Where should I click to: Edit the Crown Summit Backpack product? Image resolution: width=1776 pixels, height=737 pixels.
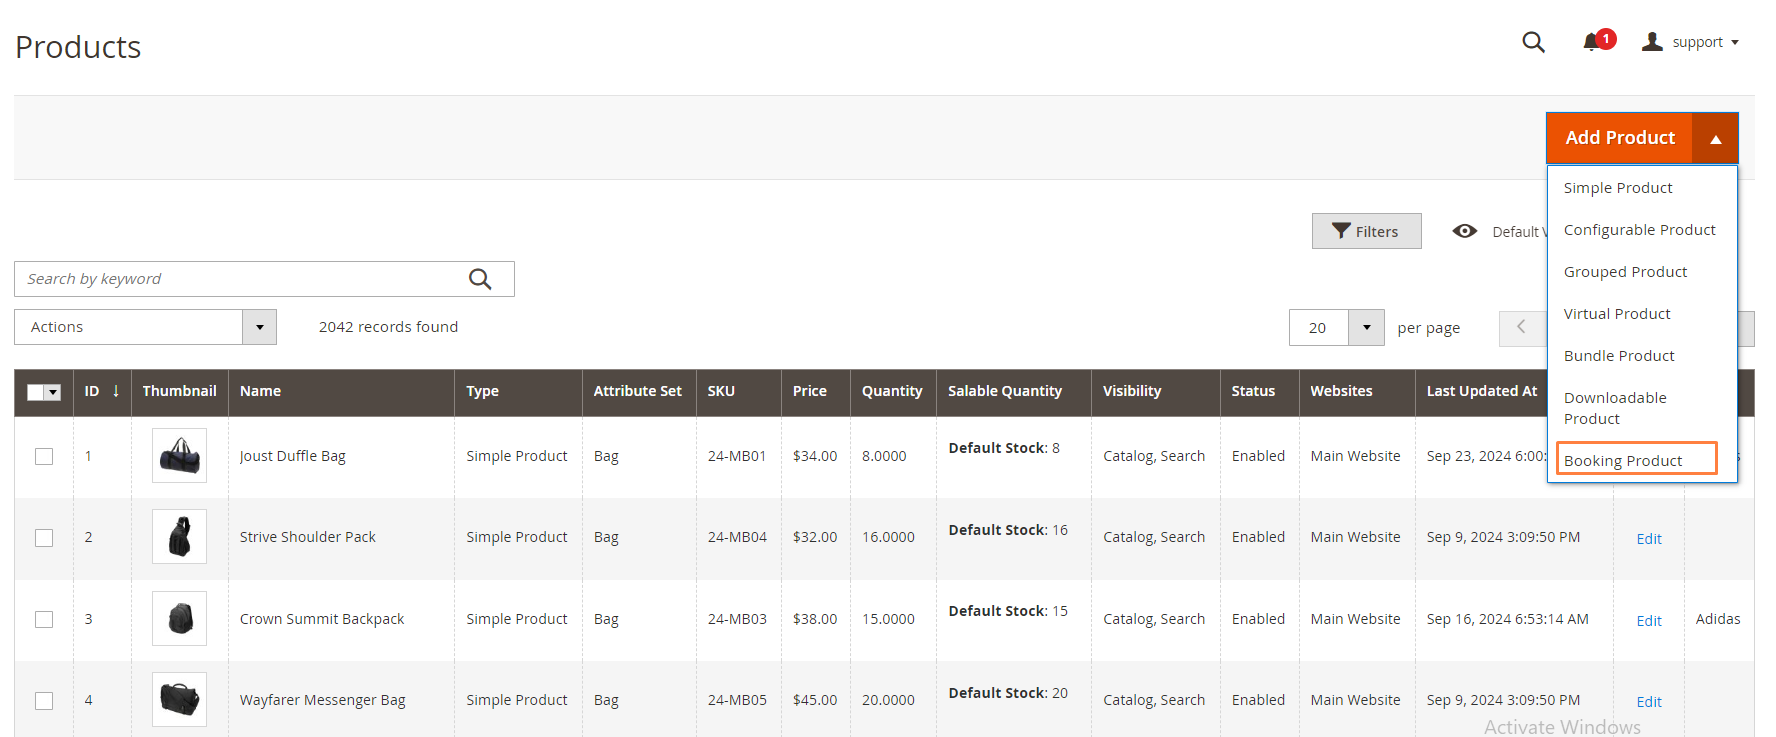(1648, 621)
